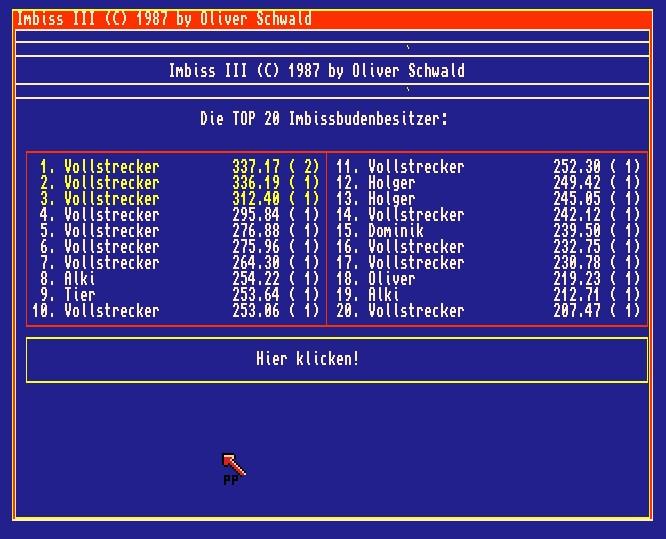Select rank 8 name Alki
Screen dimensions: 666x539
[80, 279]
